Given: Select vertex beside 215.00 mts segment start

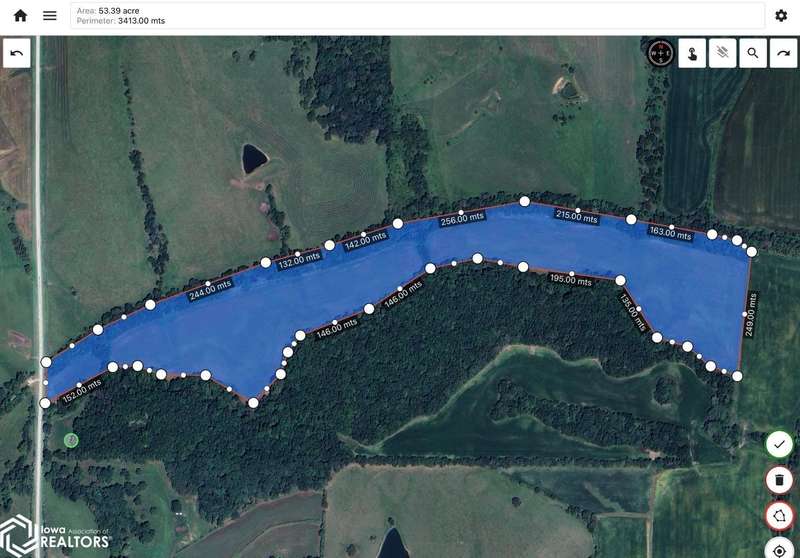Looking at the screenshot, I should (x=524, y=201).
